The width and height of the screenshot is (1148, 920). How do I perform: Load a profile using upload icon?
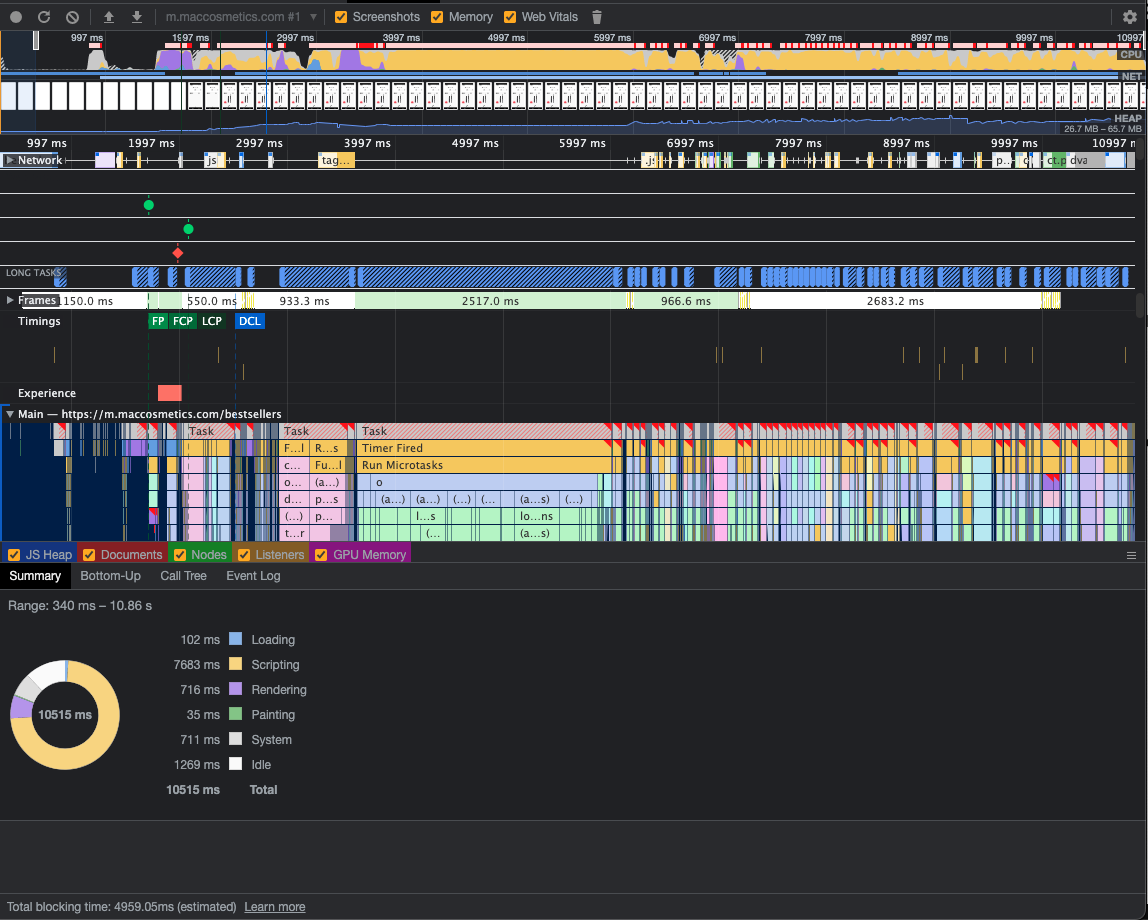(109, 17)
